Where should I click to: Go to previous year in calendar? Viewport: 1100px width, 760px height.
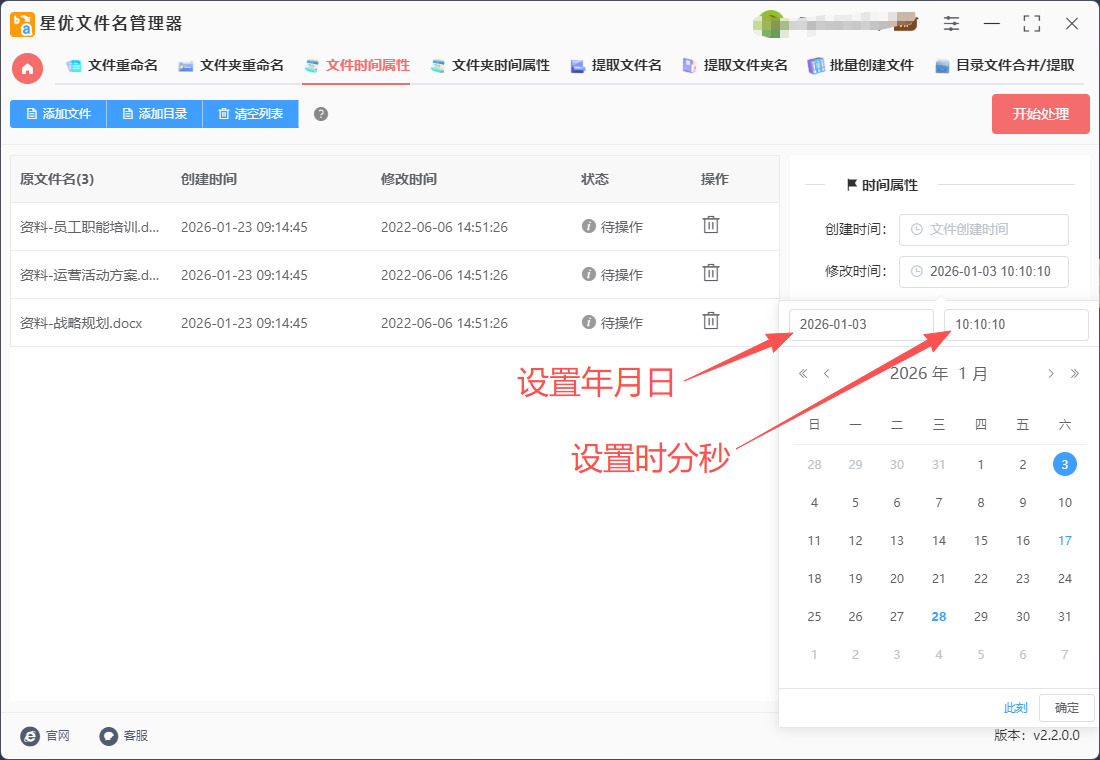point(803,374)
